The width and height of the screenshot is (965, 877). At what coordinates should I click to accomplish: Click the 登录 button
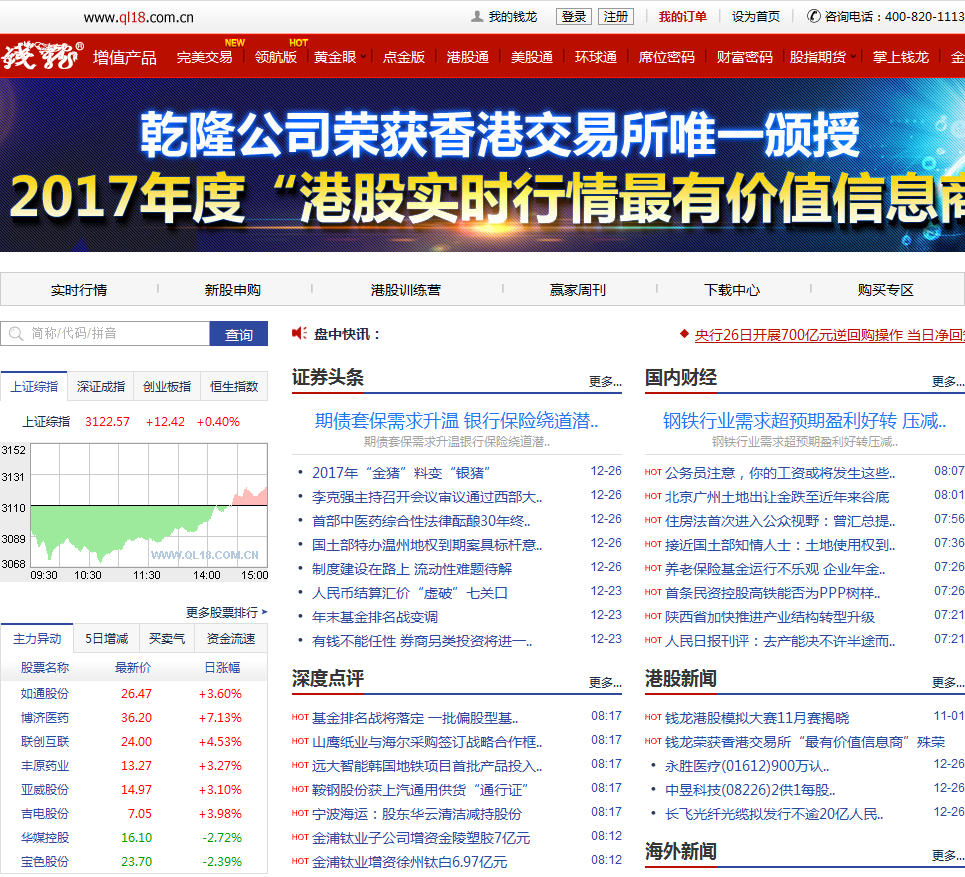574,17
